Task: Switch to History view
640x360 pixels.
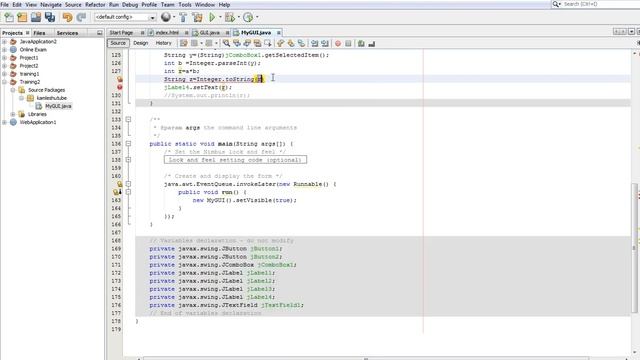Action: coord(163,43)
